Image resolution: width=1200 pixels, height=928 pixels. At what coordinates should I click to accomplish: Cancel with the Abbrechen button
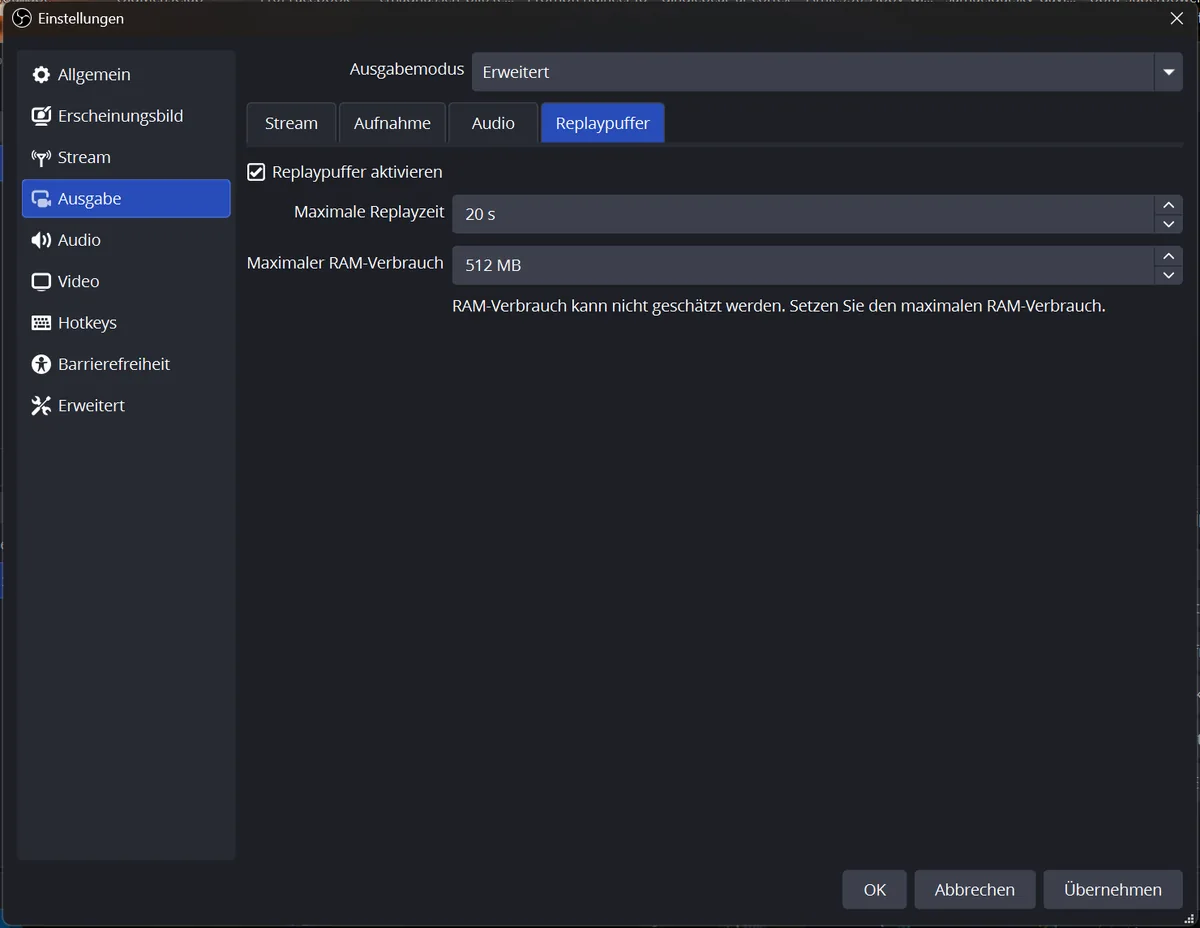pyautogui.click(x=975, y=889)
